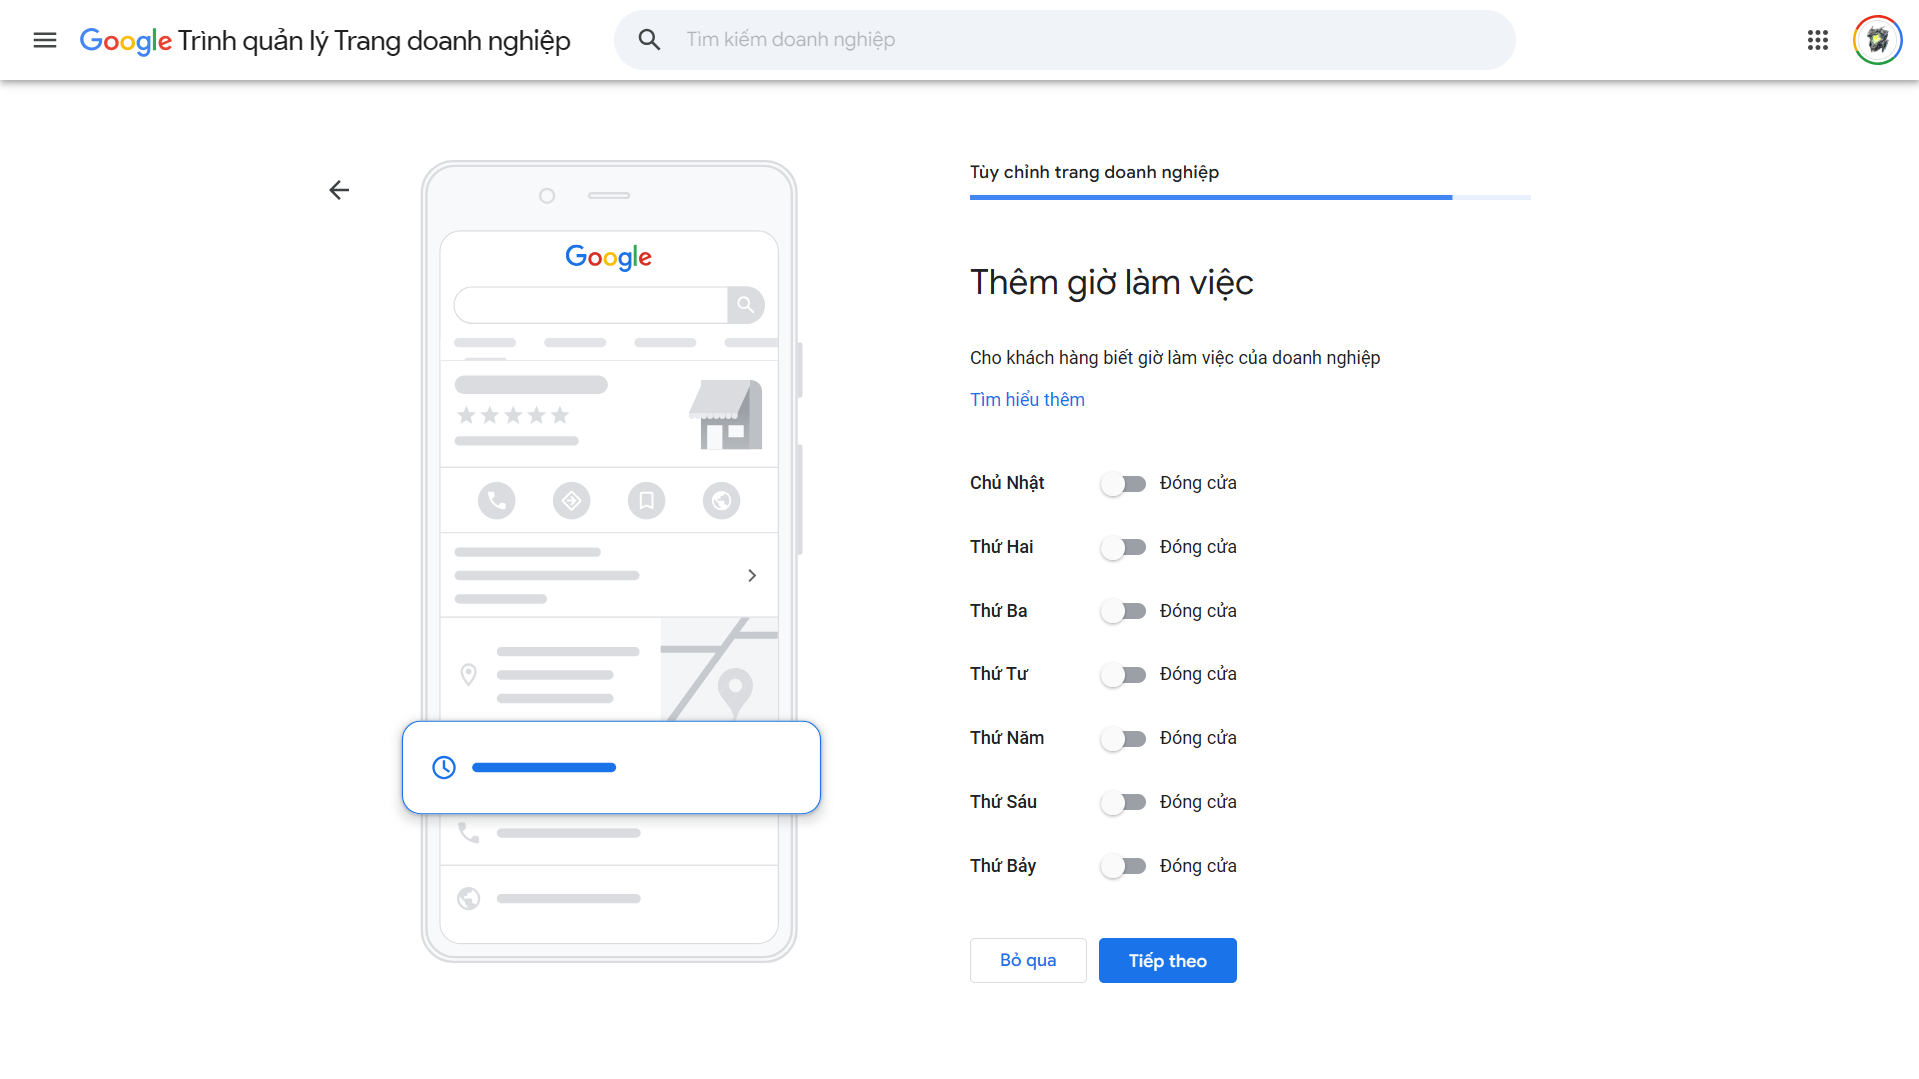Click the search magnifier icon
The height and width of the screenshot is (1079, 1919).
click(x=649, y=40)
